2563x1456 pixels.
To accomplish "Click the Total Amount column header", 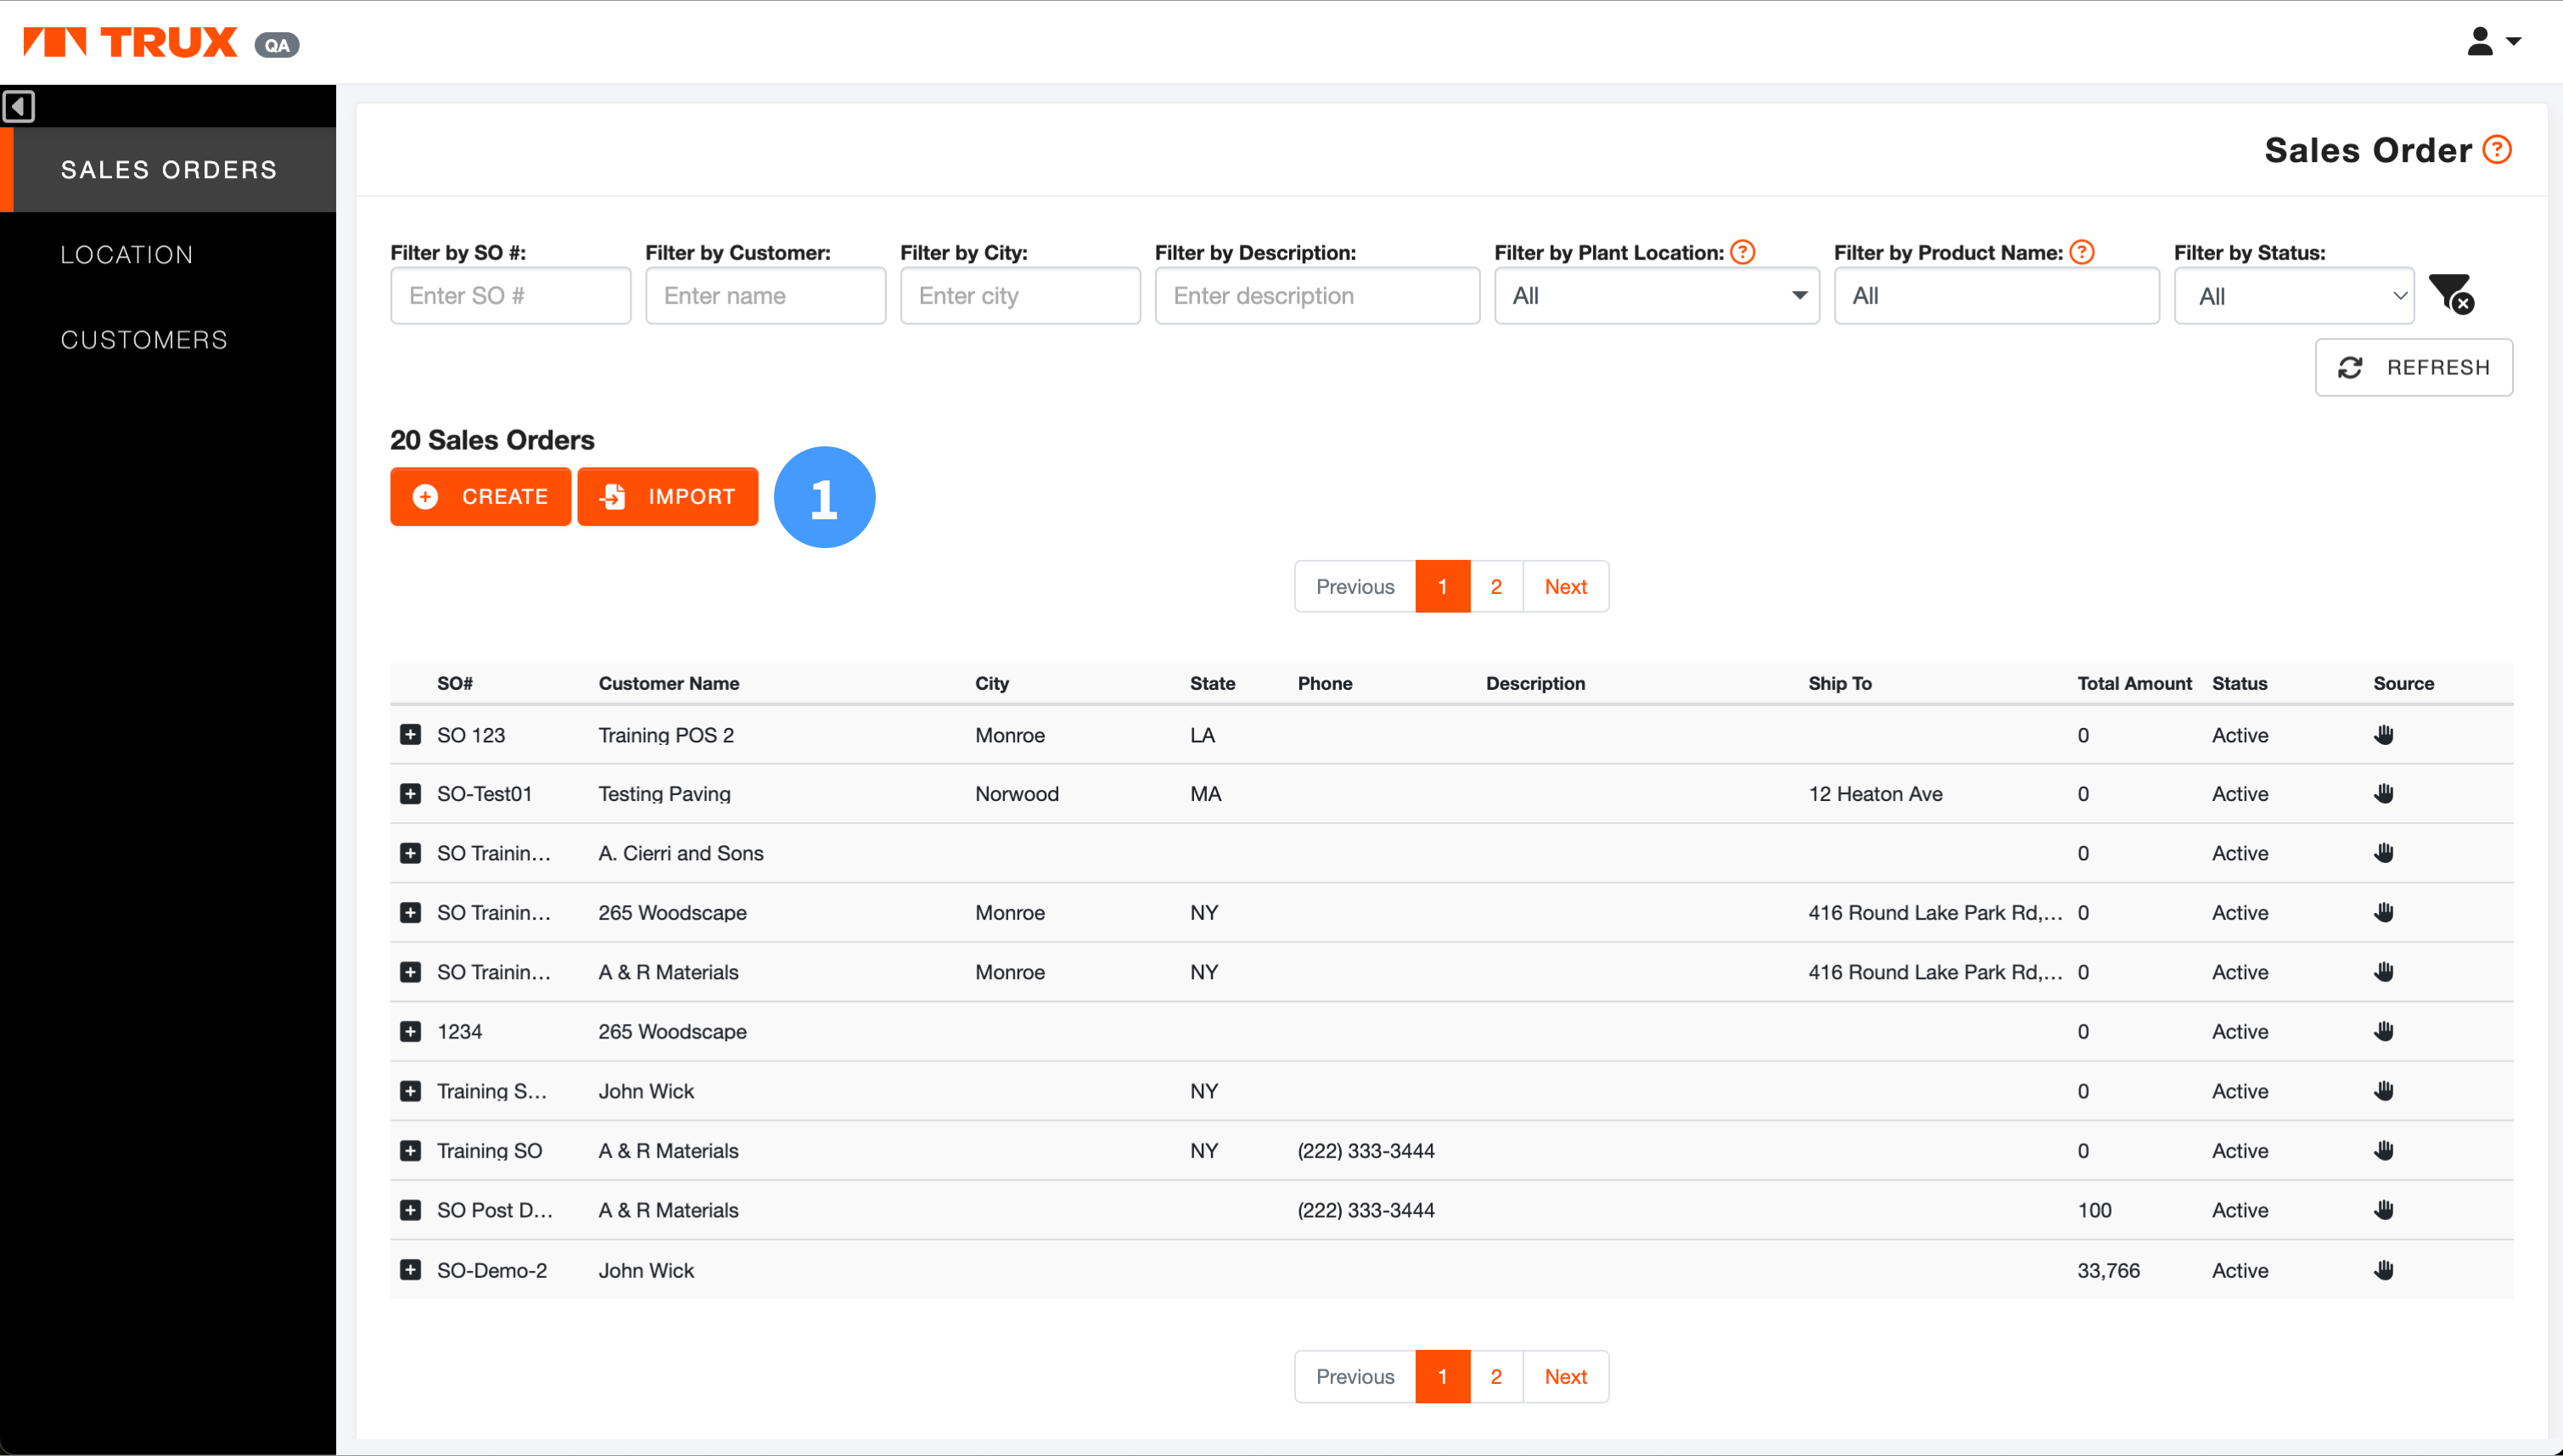I will [x=2134, y=683].
